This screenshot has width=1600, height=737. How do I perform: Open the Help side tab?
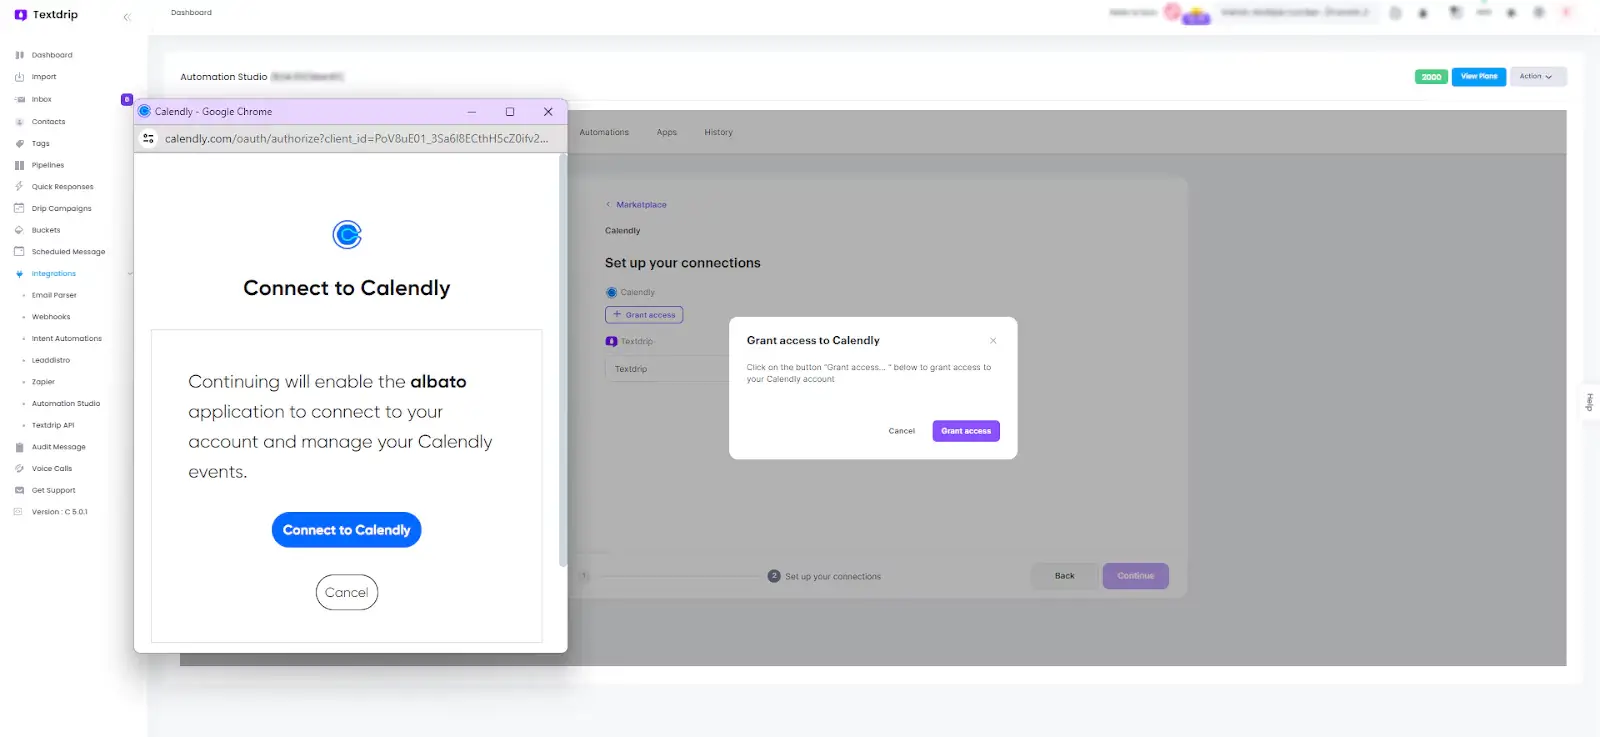coord(1589,403)
